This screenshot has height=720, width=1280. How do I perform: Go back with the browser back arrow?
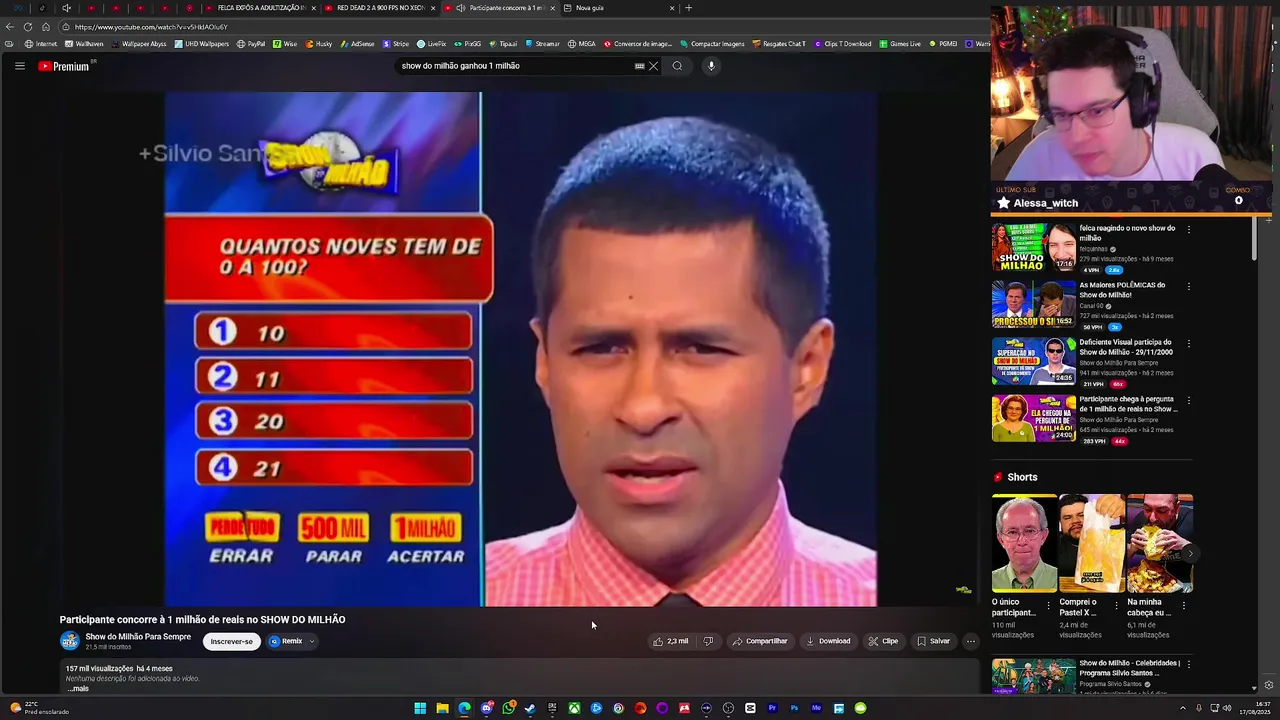[x=10, y=27]
